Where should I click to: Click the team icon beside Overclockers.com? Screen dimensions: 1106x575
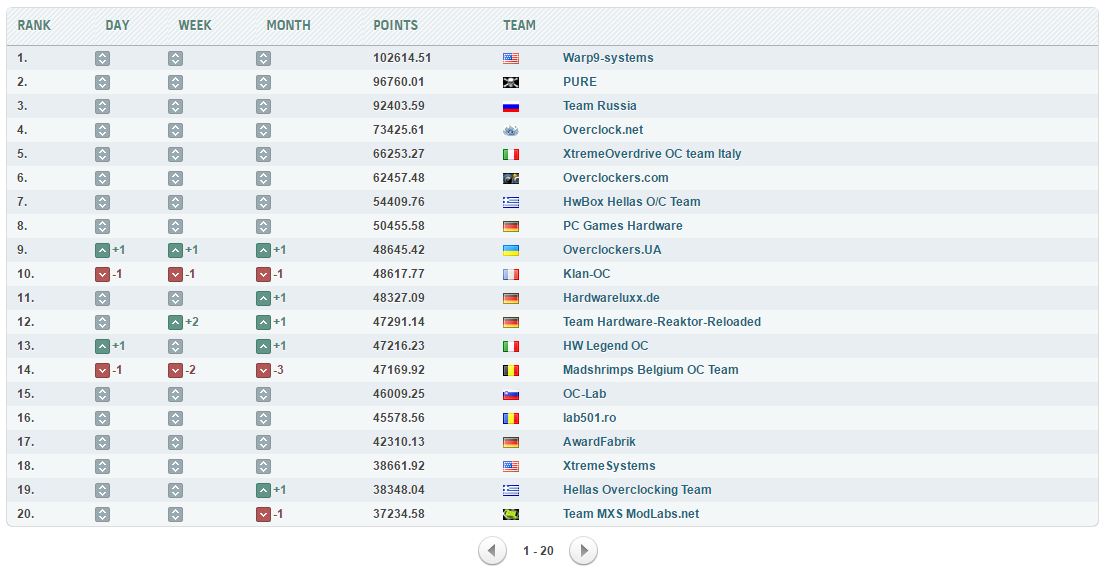click(511, 178)
